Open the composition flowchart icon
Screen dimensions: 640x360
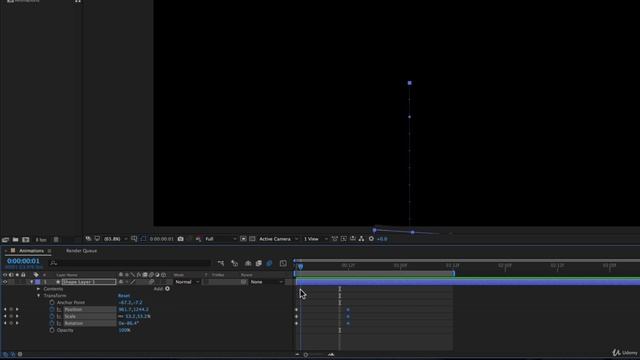click(x=362, y=239)
